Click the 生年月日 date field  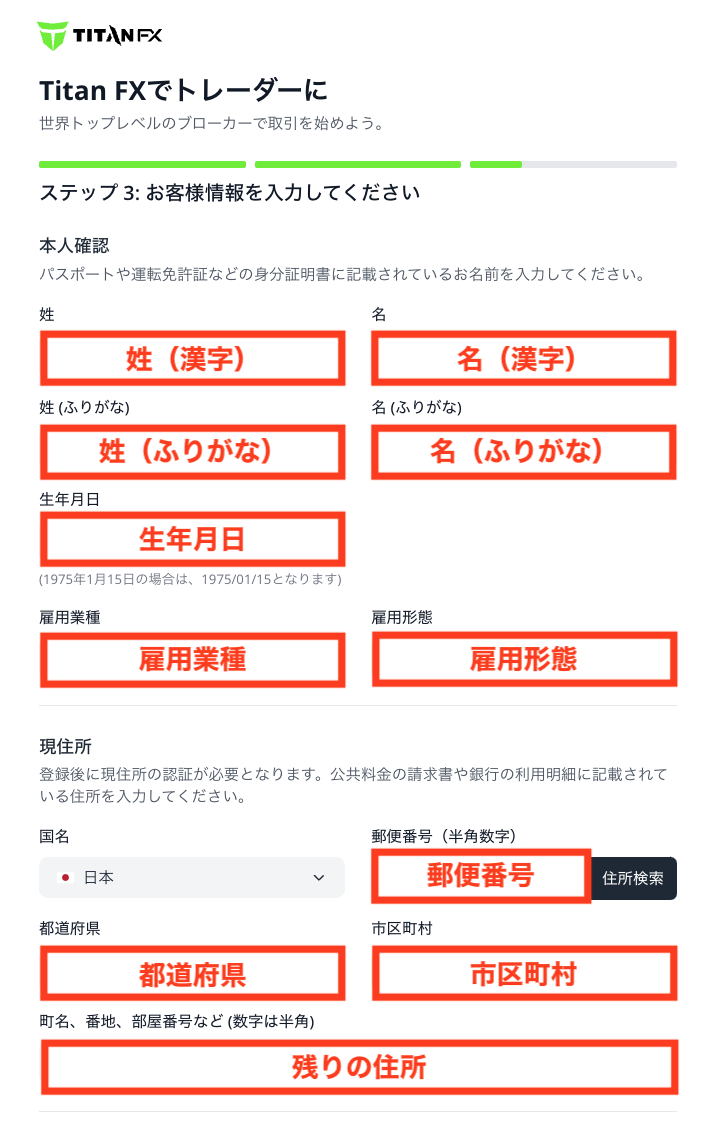tap(192, 539)
